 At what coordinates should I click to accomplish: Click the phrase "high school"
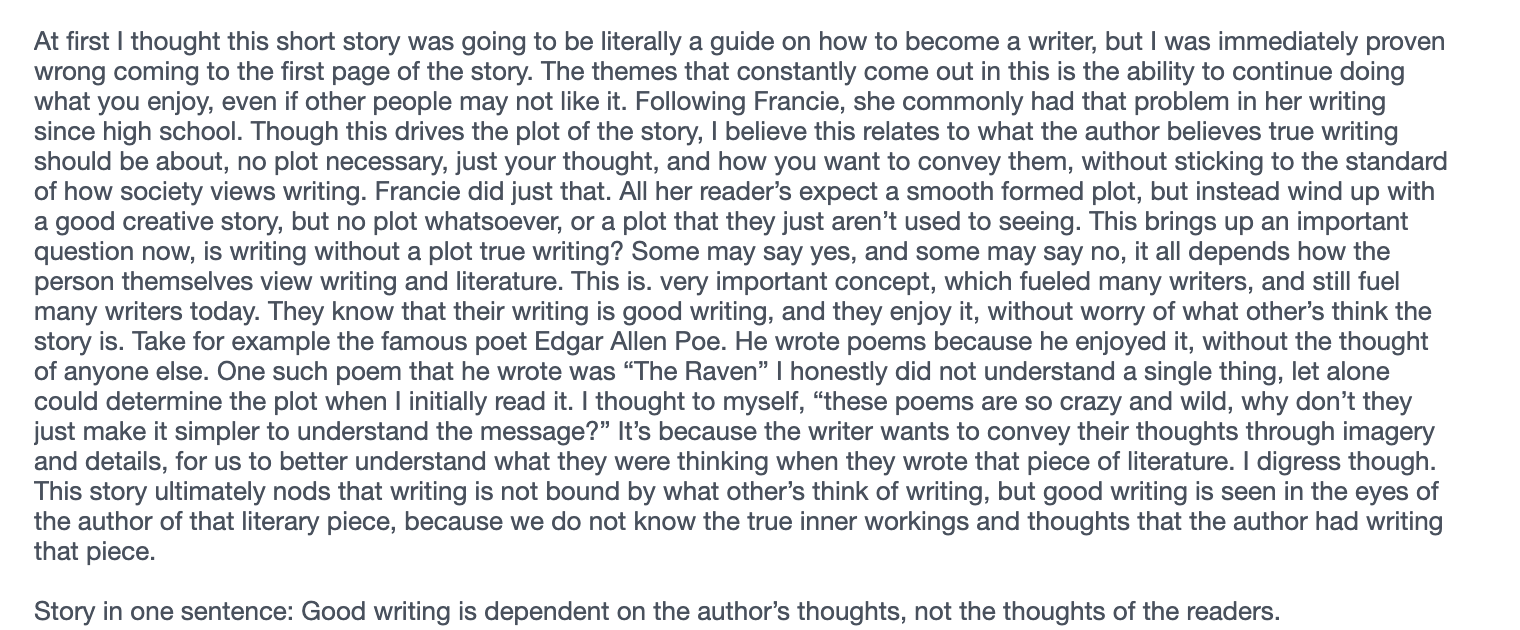(134, 131)
